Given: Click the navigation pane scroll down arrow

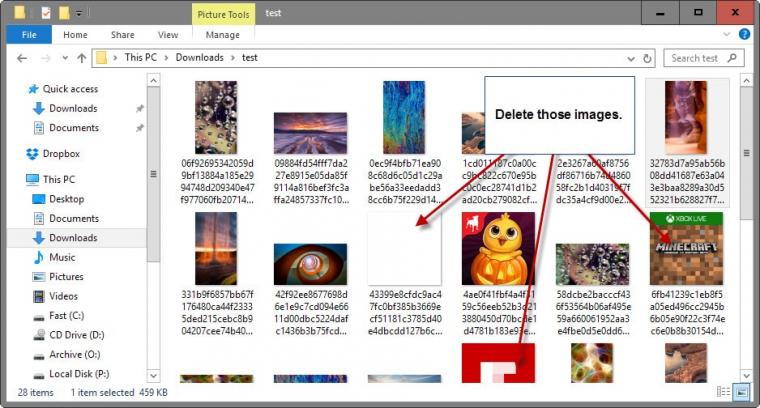Looking at the screenshot, I should tap(153, 376).
